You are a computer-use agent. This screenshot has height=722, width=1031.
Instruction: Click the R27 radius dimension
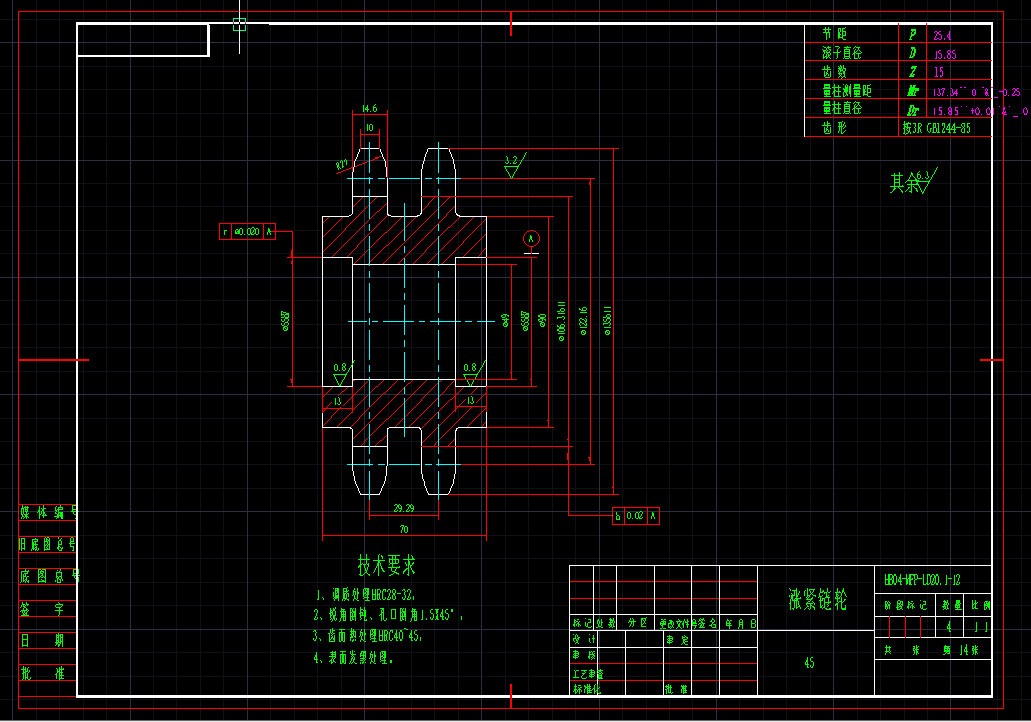[343, 165]
